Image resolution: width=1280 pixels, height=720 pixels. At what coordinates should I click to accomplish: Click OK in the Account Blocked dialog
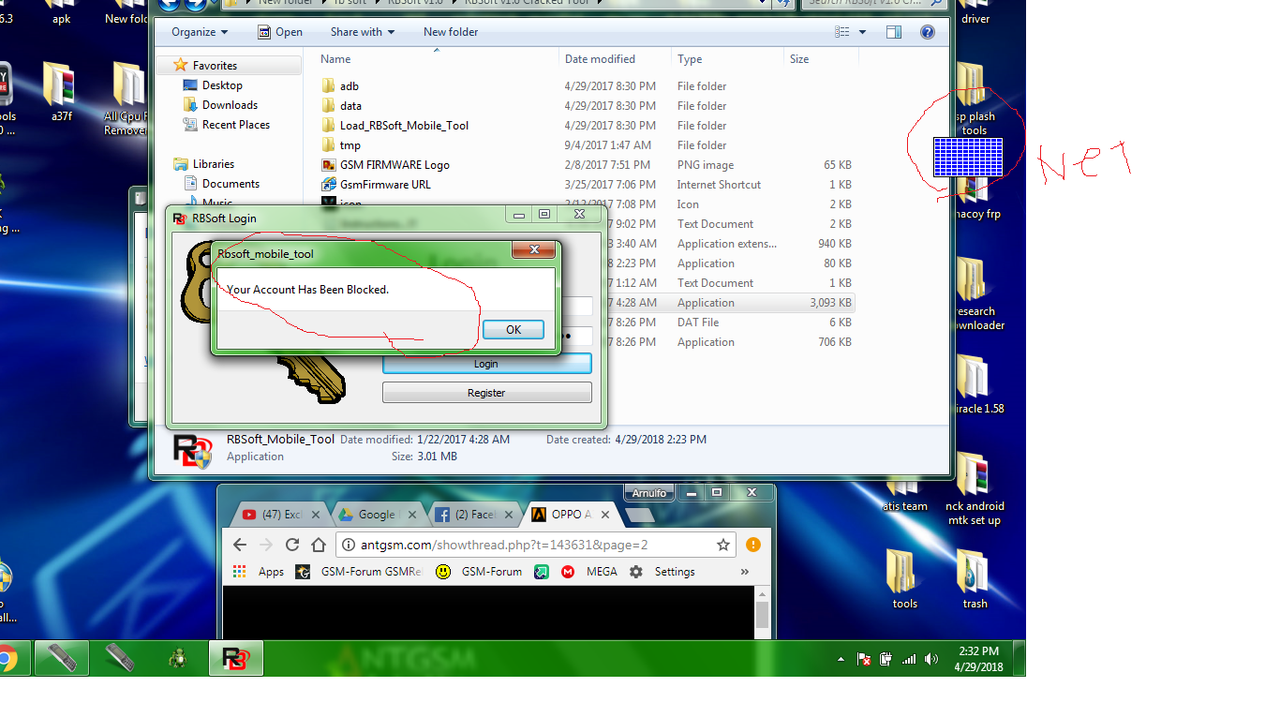pyautogui.click(x=513, y=330)
